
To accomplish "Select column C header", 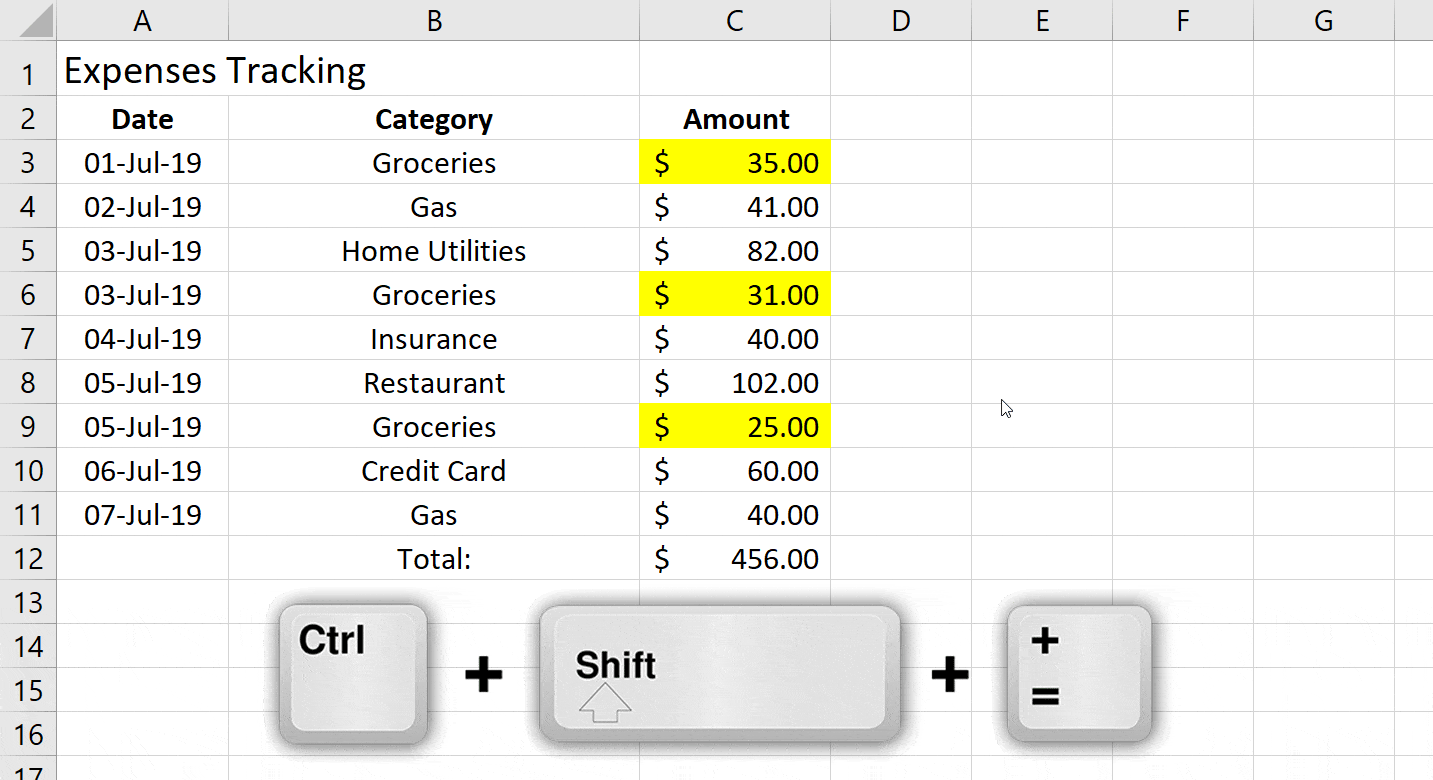I will click(734, 20).
